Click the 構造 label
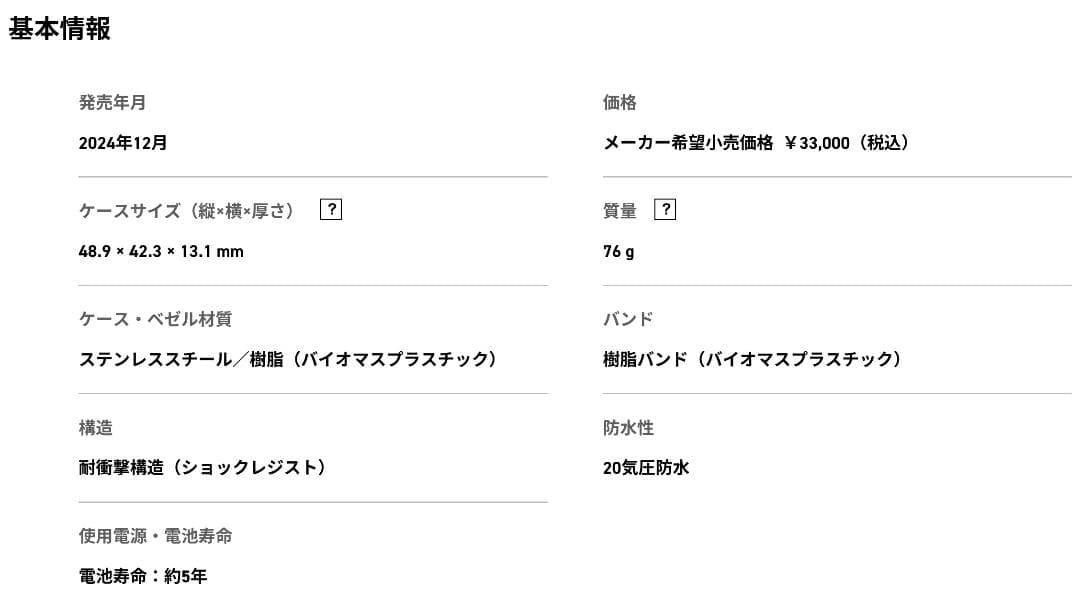The height and width of the screenshot is (601, 1080). click(x=96, y=427)
